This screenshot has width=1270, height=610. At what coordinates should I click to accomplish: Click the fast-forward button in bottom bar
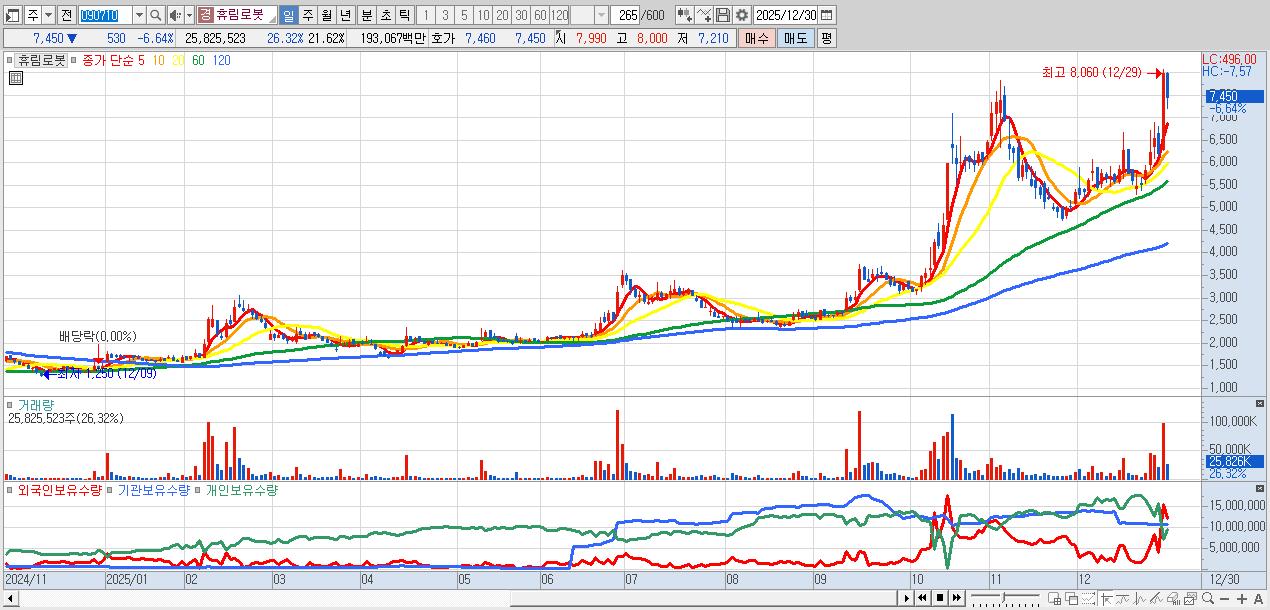tap(957, 598)
